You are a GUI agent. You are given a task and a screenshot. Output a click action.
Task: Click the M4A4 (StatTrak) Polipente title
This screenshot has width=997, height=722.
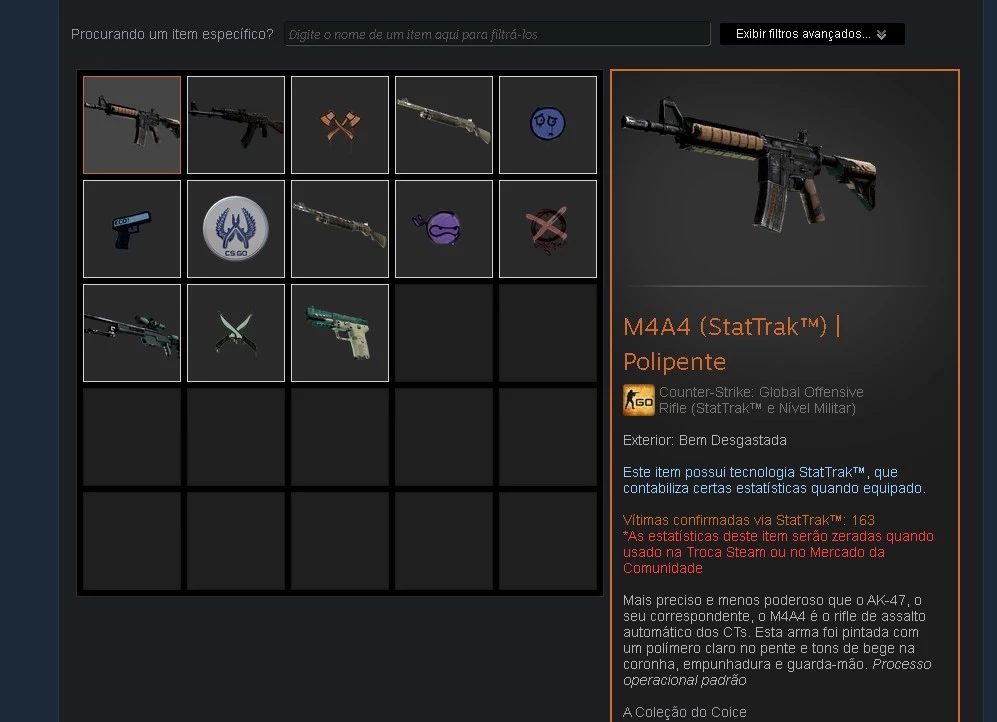[x=732, y=344]
